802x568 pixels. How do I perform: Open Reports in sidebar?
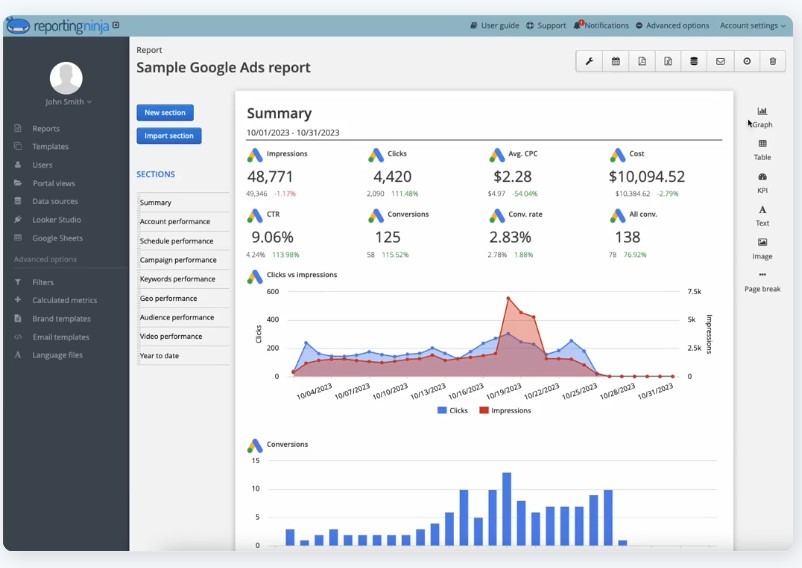point(46,128)
